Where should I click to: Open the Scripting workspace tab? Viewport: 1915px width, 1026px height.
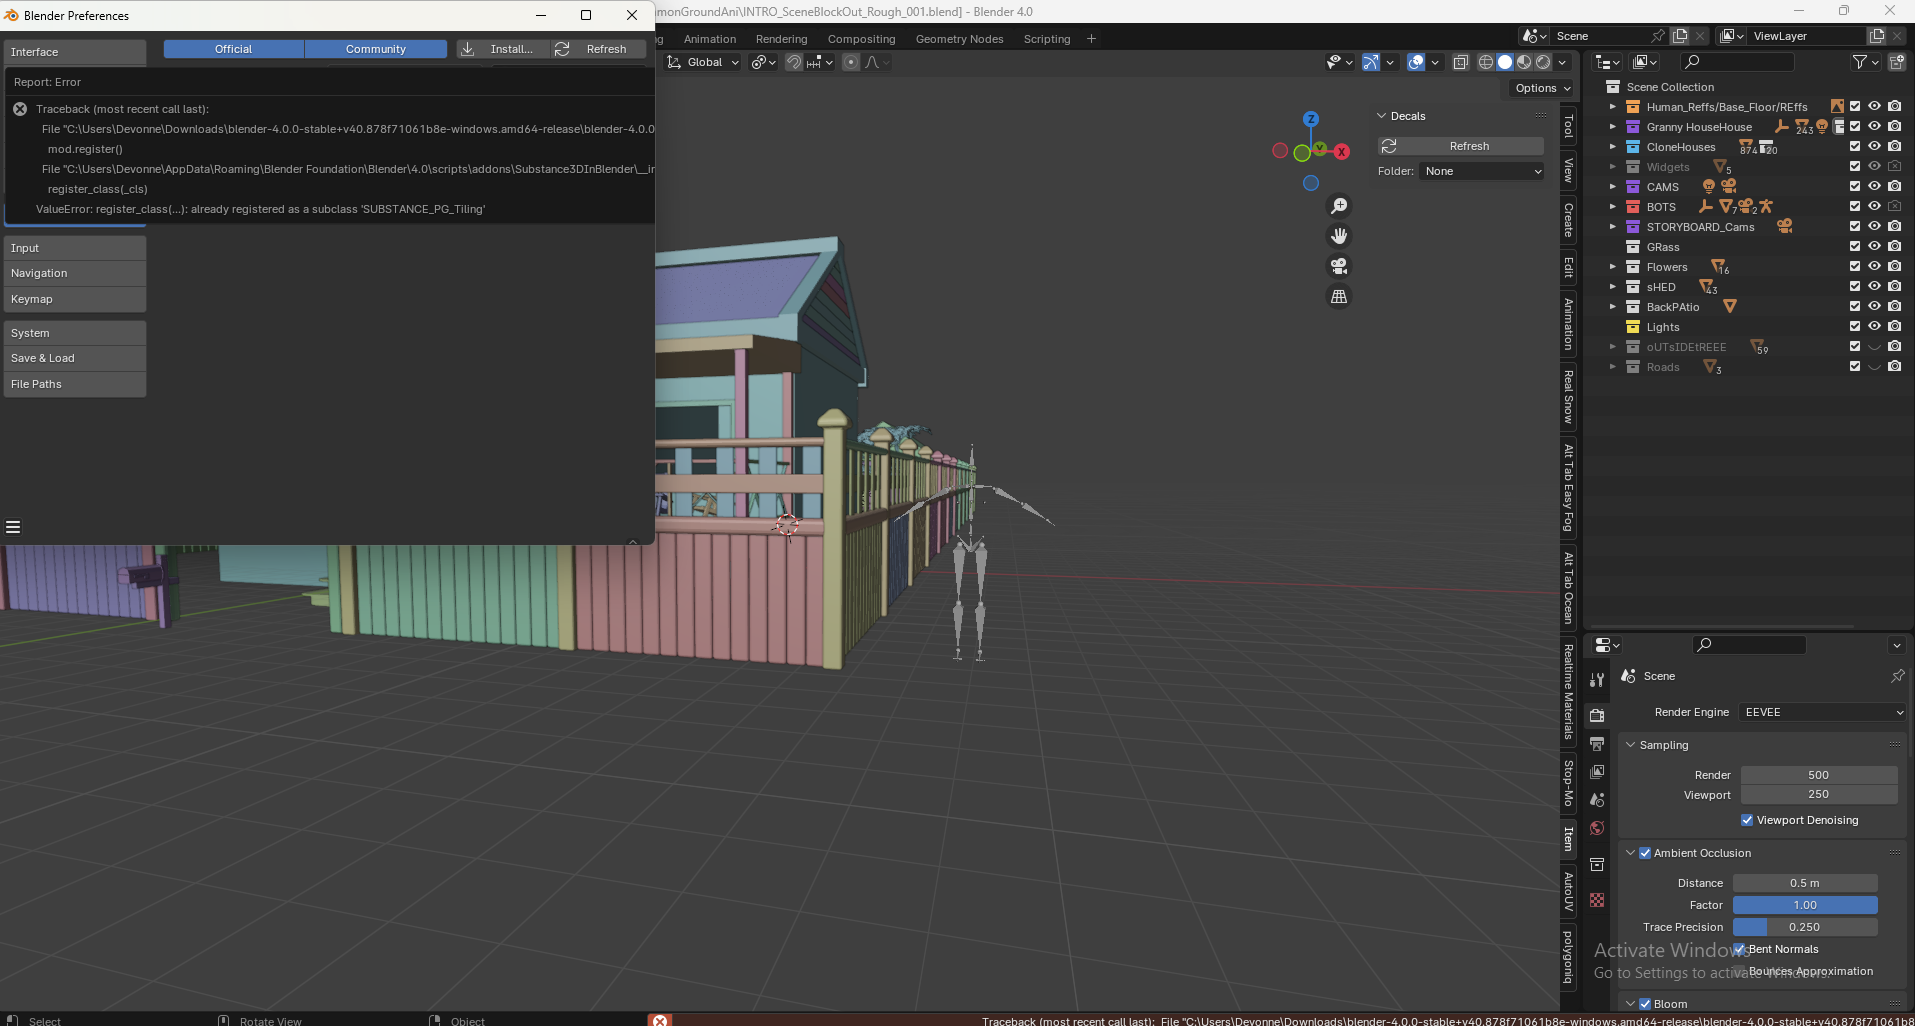(x=1046, y=39)
